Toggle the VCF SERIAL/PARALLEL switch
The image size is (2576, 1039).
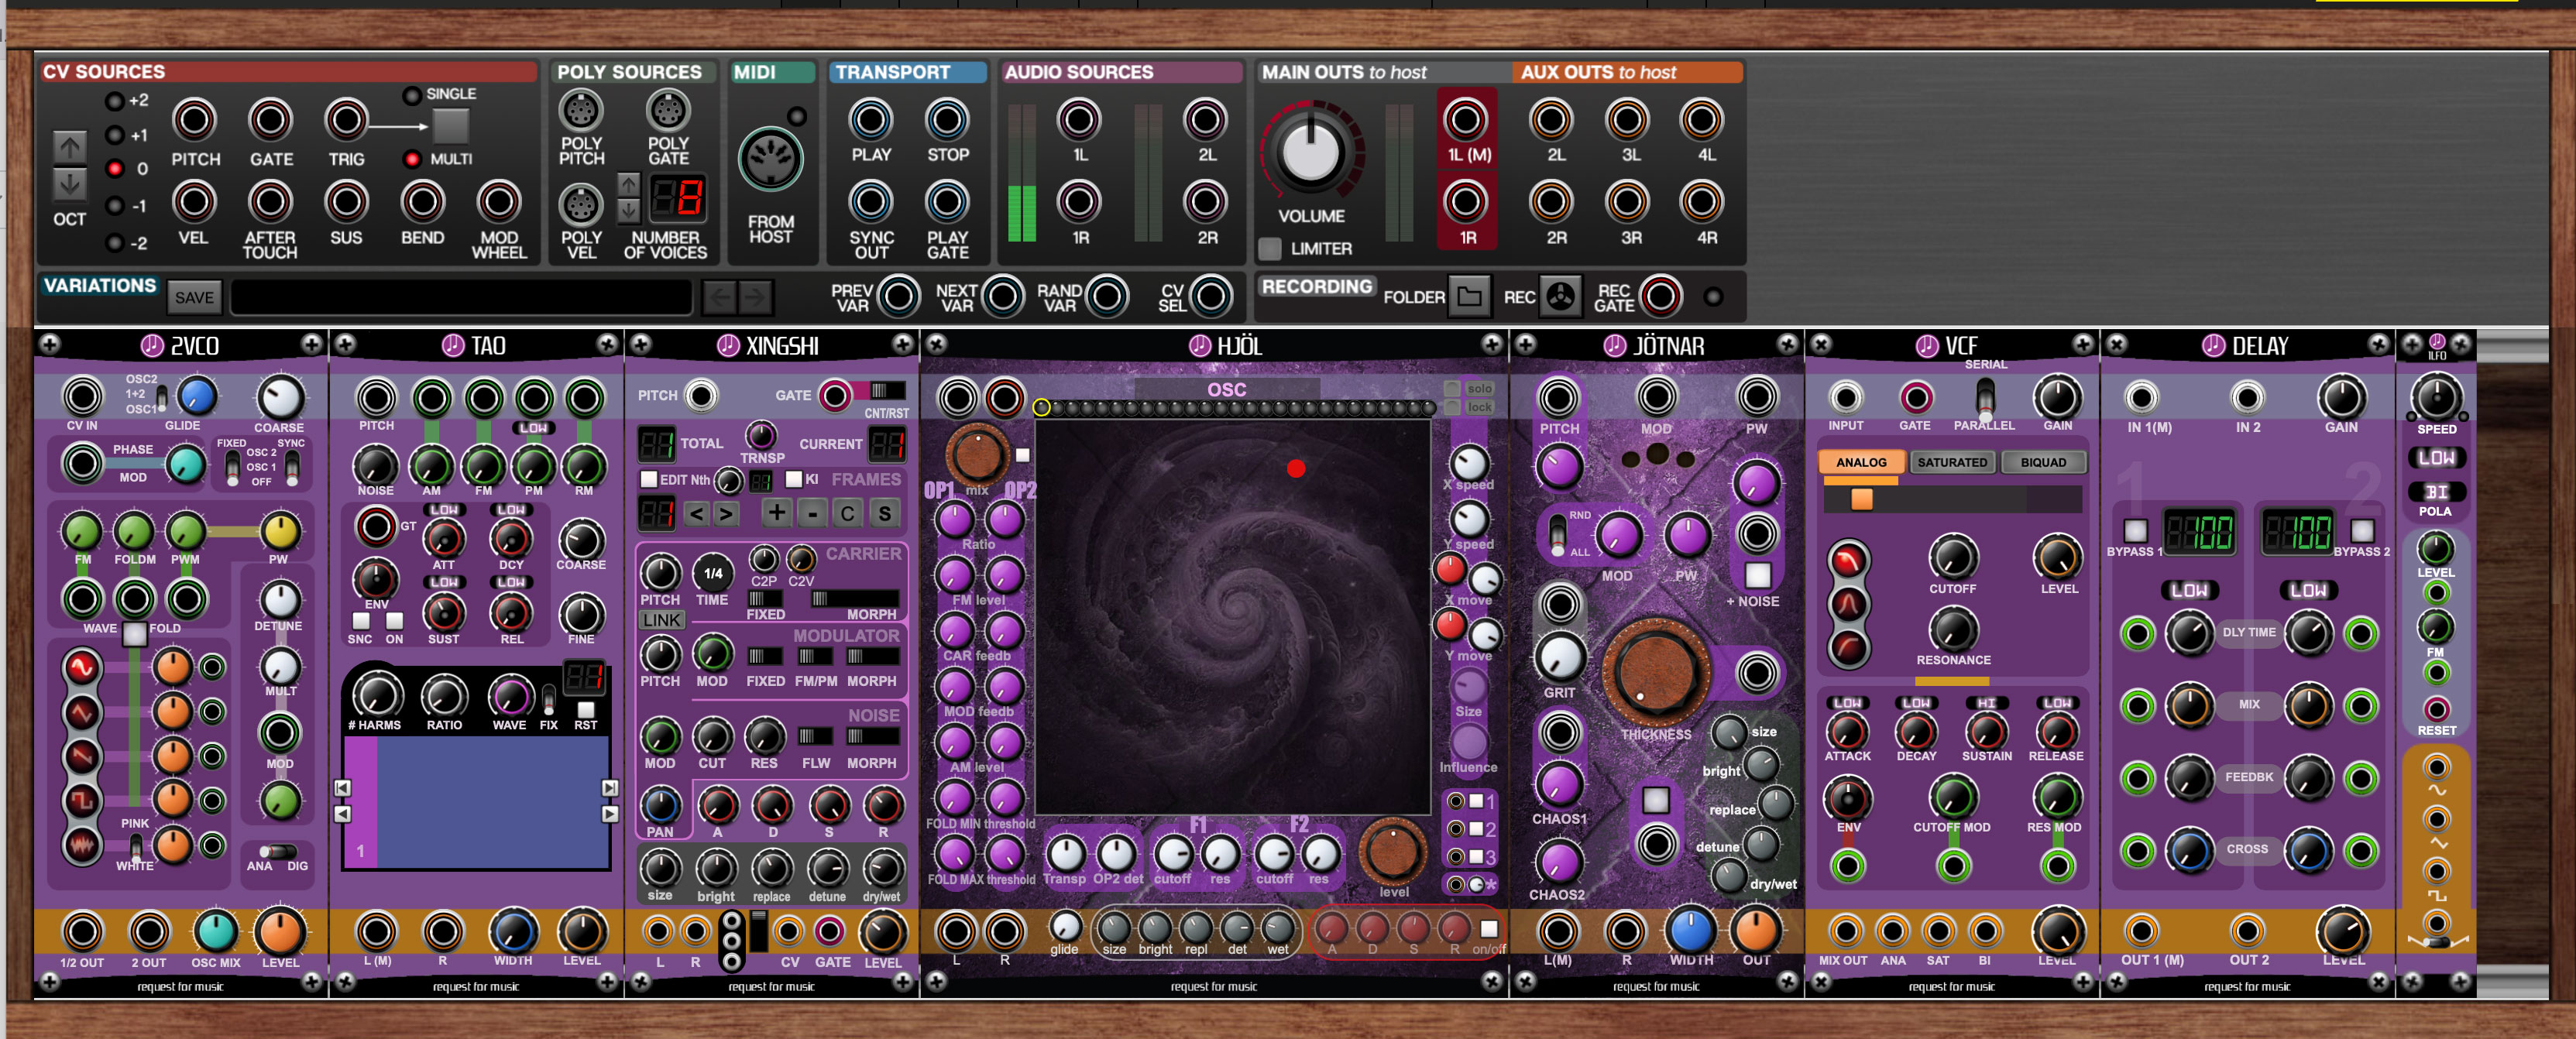point(1985,399)
